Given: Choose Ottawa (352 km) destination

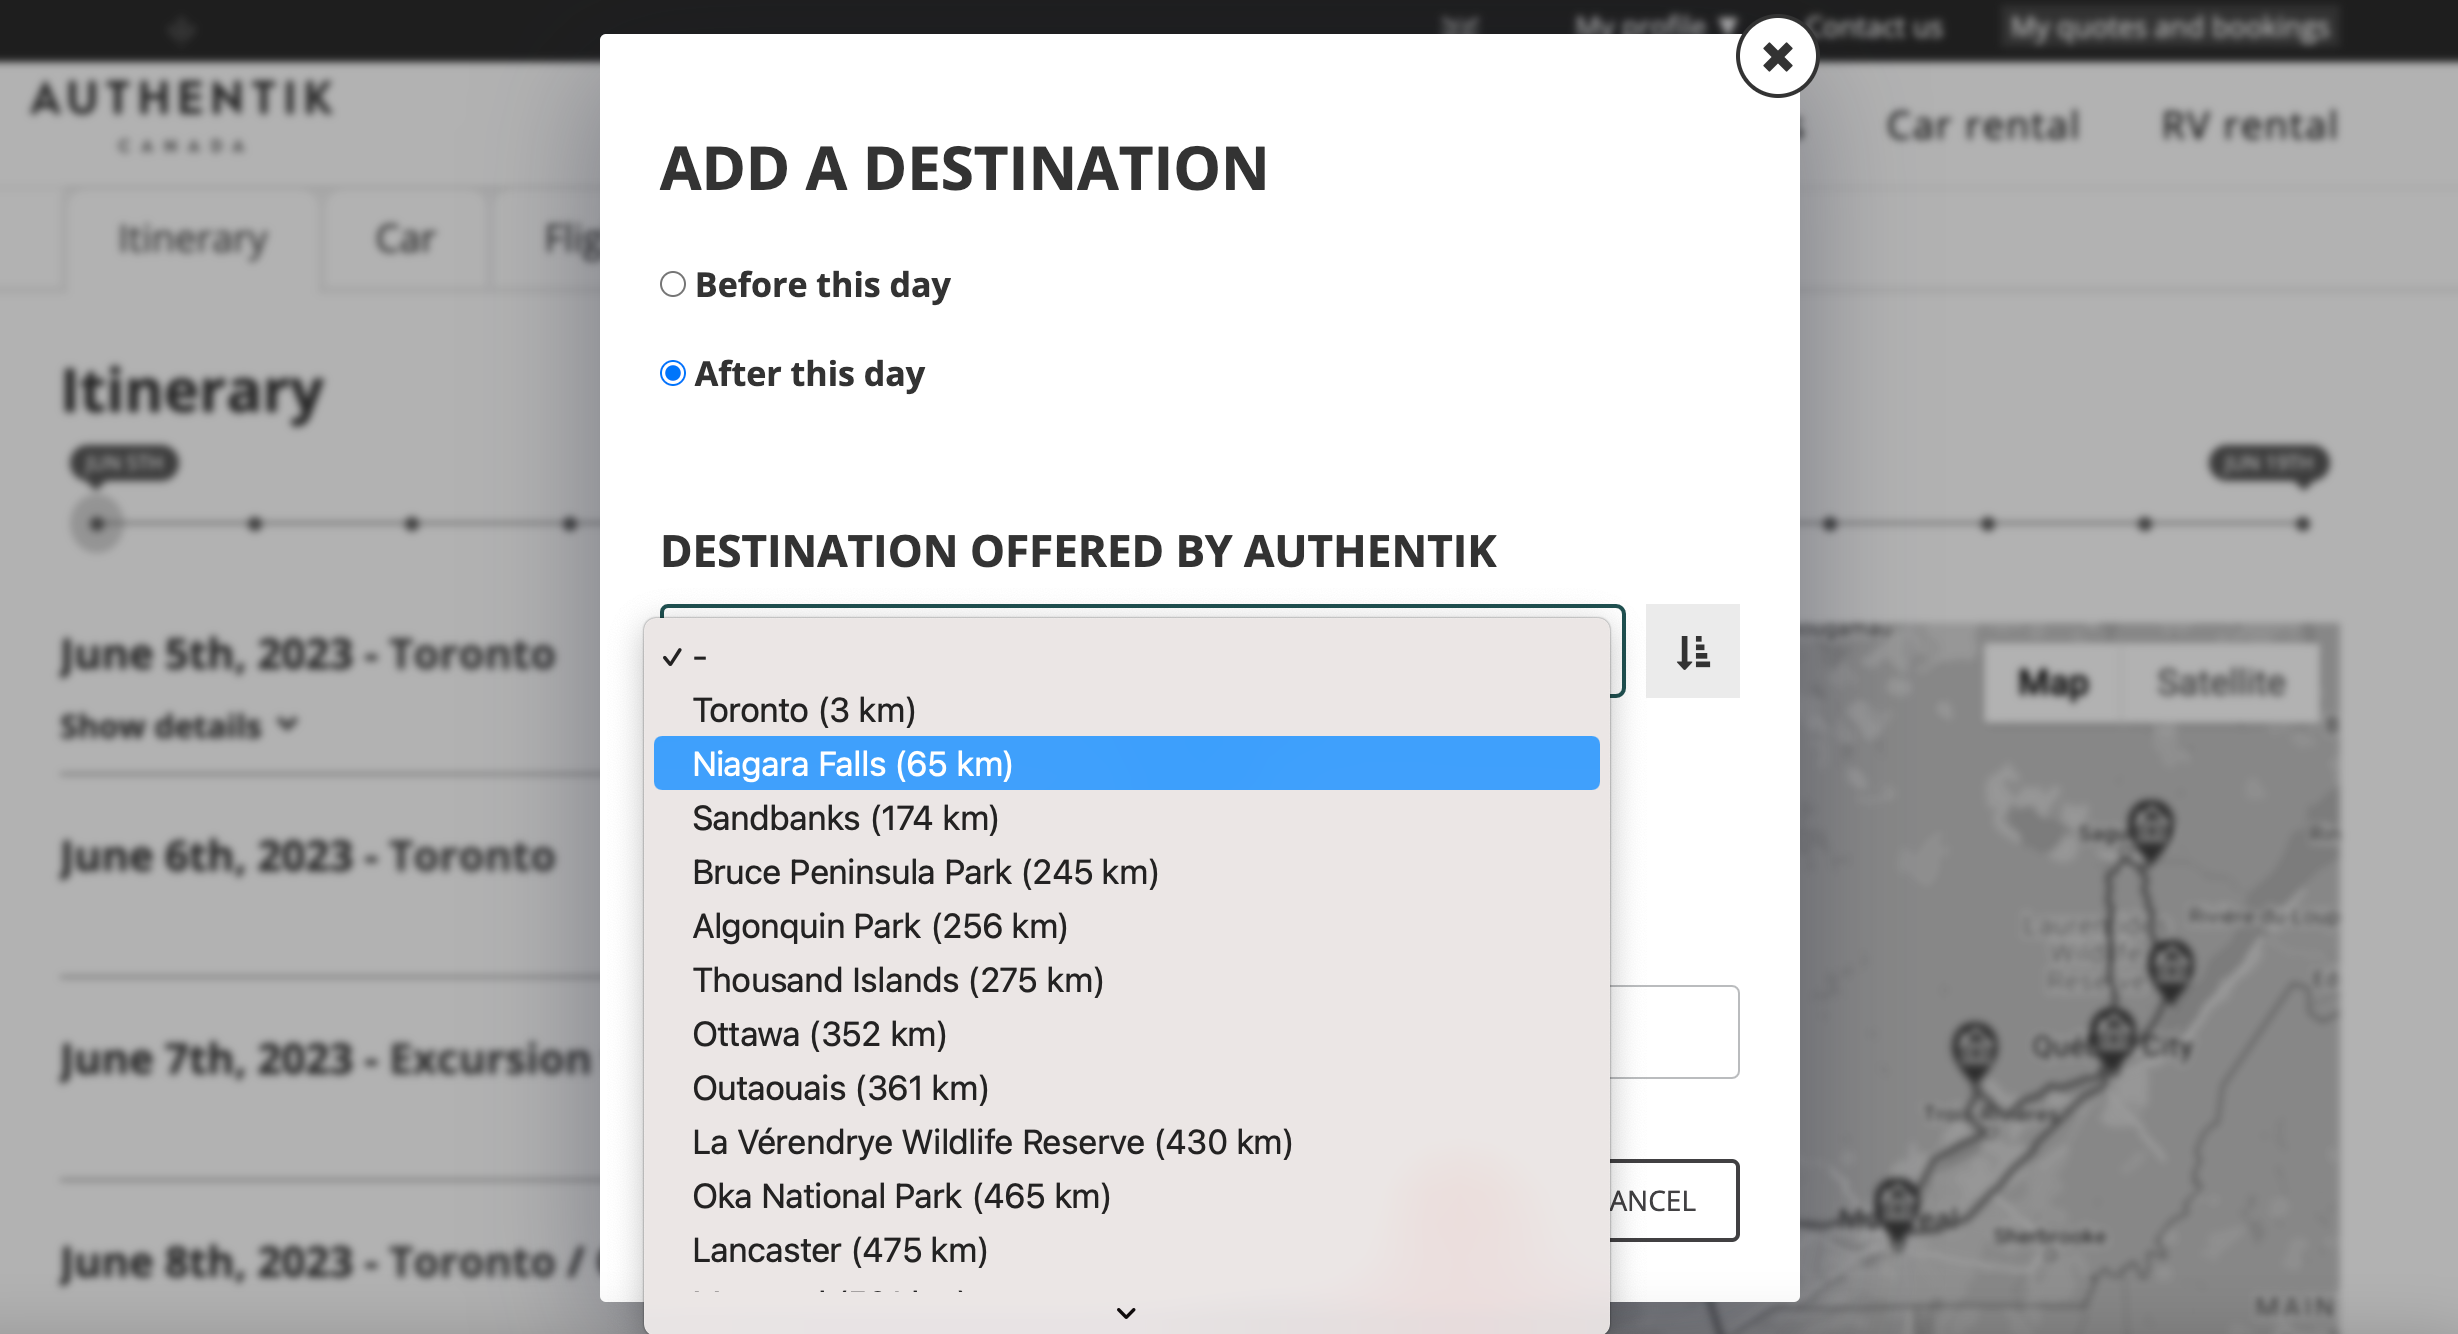Looking at the screenshot, I should coord(1127,1034).
